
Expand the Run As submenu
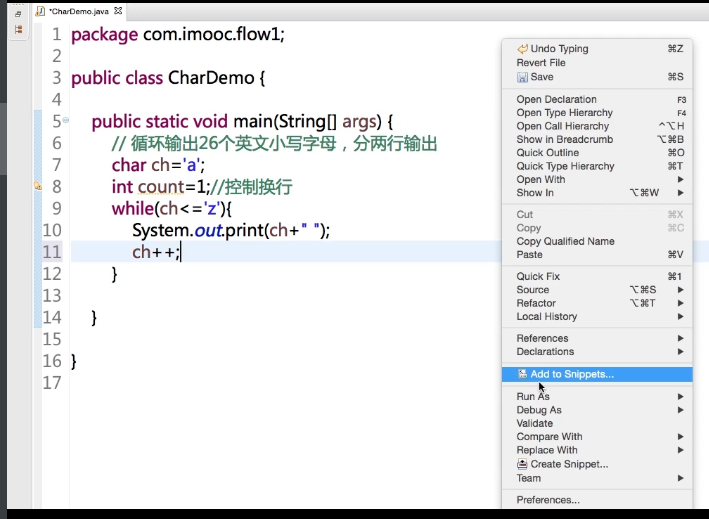681,397
